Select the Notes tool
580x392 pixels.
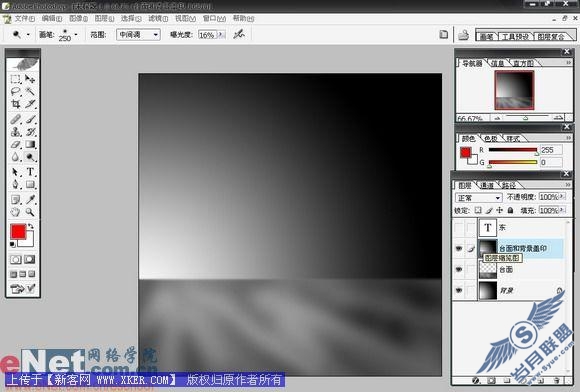click(x=16, y=200)
